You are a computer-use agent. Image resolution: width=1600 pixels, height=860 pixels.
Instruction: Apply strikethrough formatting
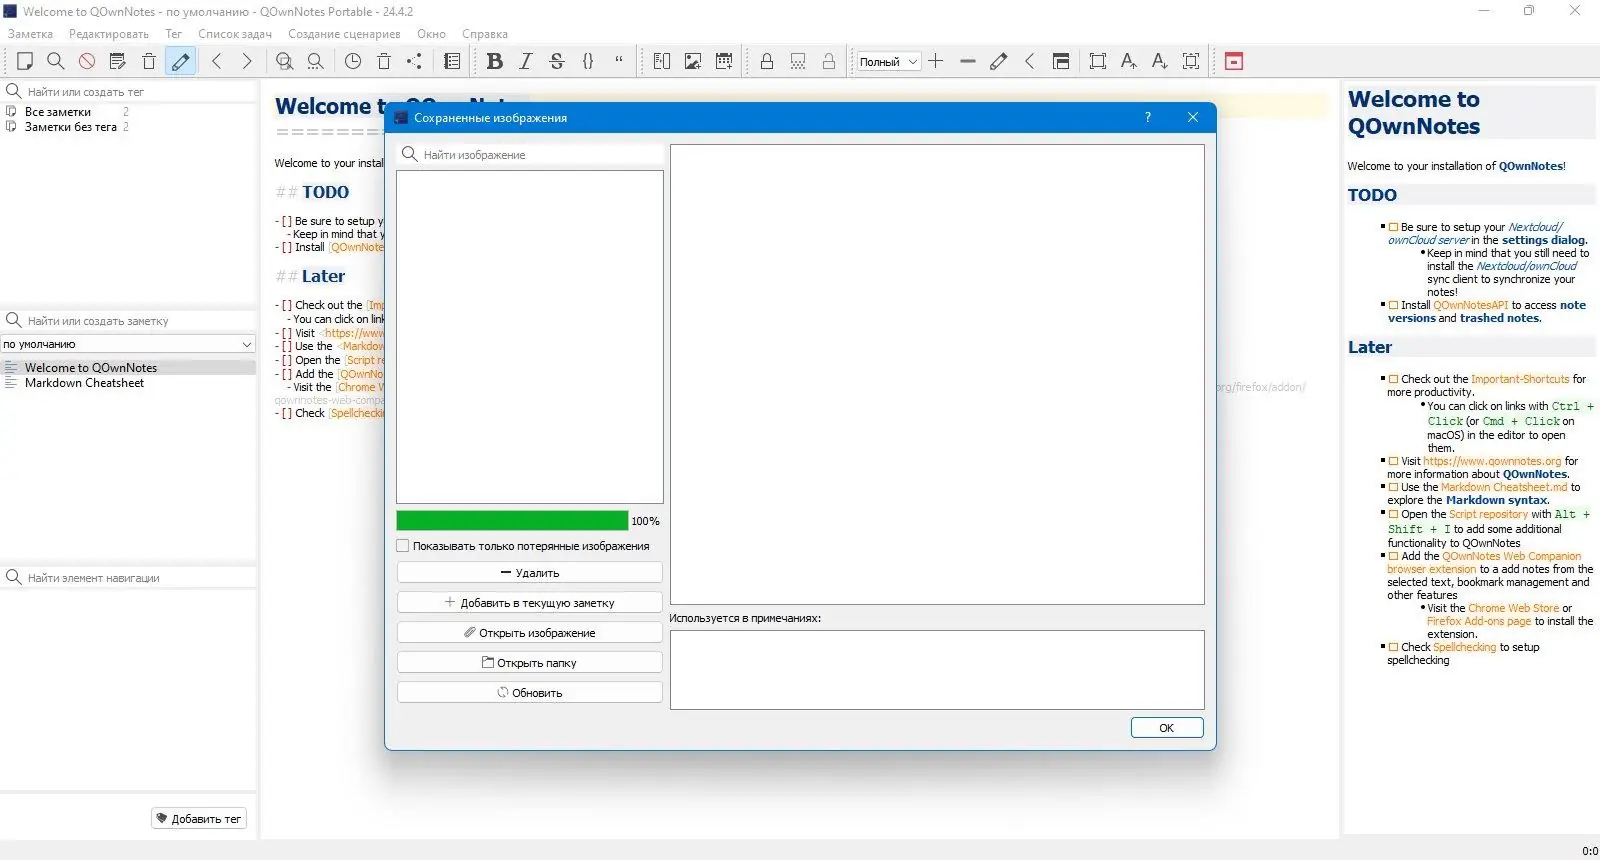coord(557,61)
